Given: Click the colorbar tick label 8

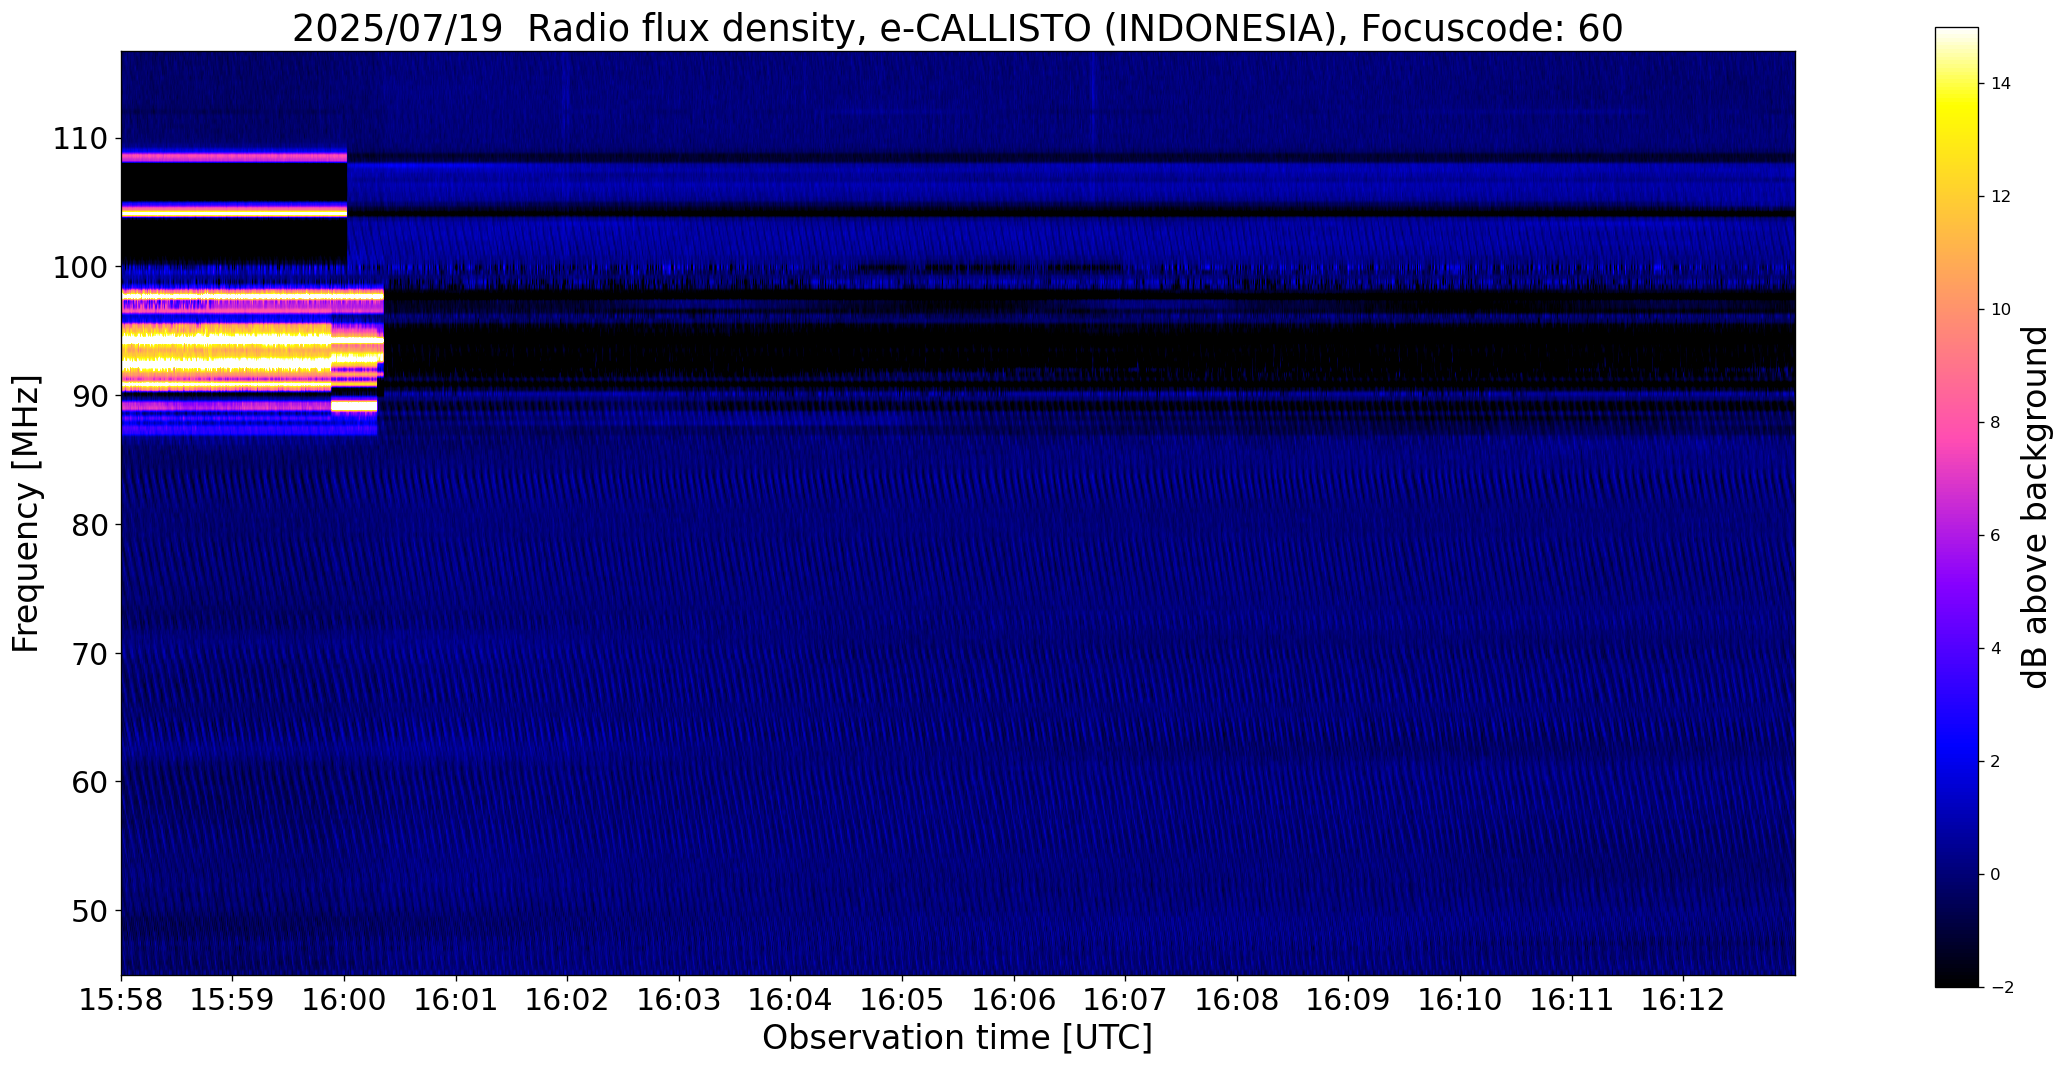Looking at the screenshot, I should coord(1995,423).
